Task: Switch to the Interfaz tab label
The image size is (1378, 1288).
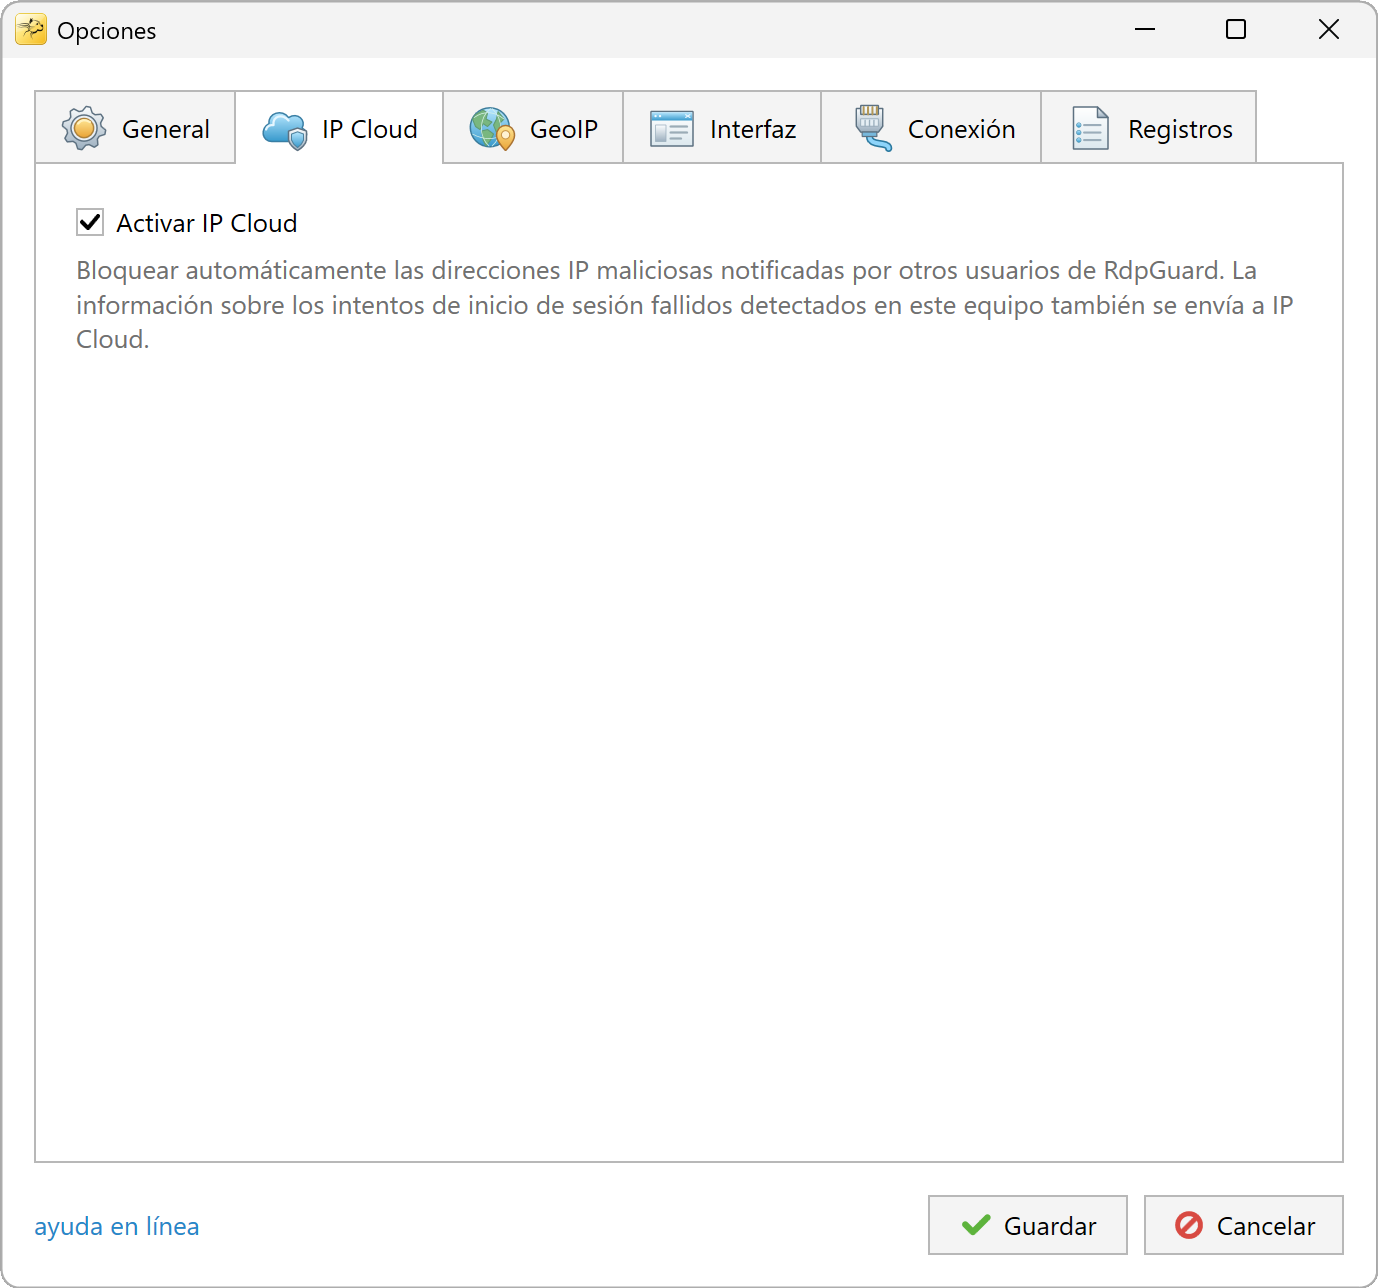Action: click(753, 129)
